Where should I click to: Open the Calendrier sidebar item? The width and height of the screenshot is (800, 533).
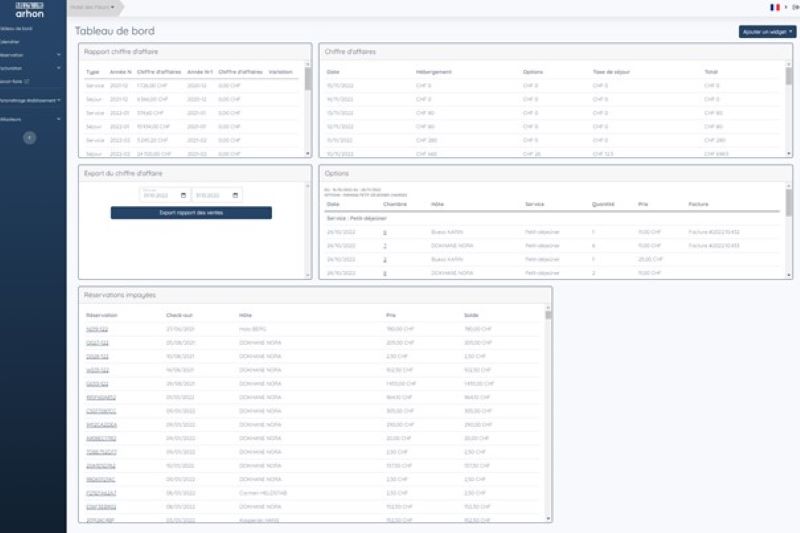(x=10, y=42)
